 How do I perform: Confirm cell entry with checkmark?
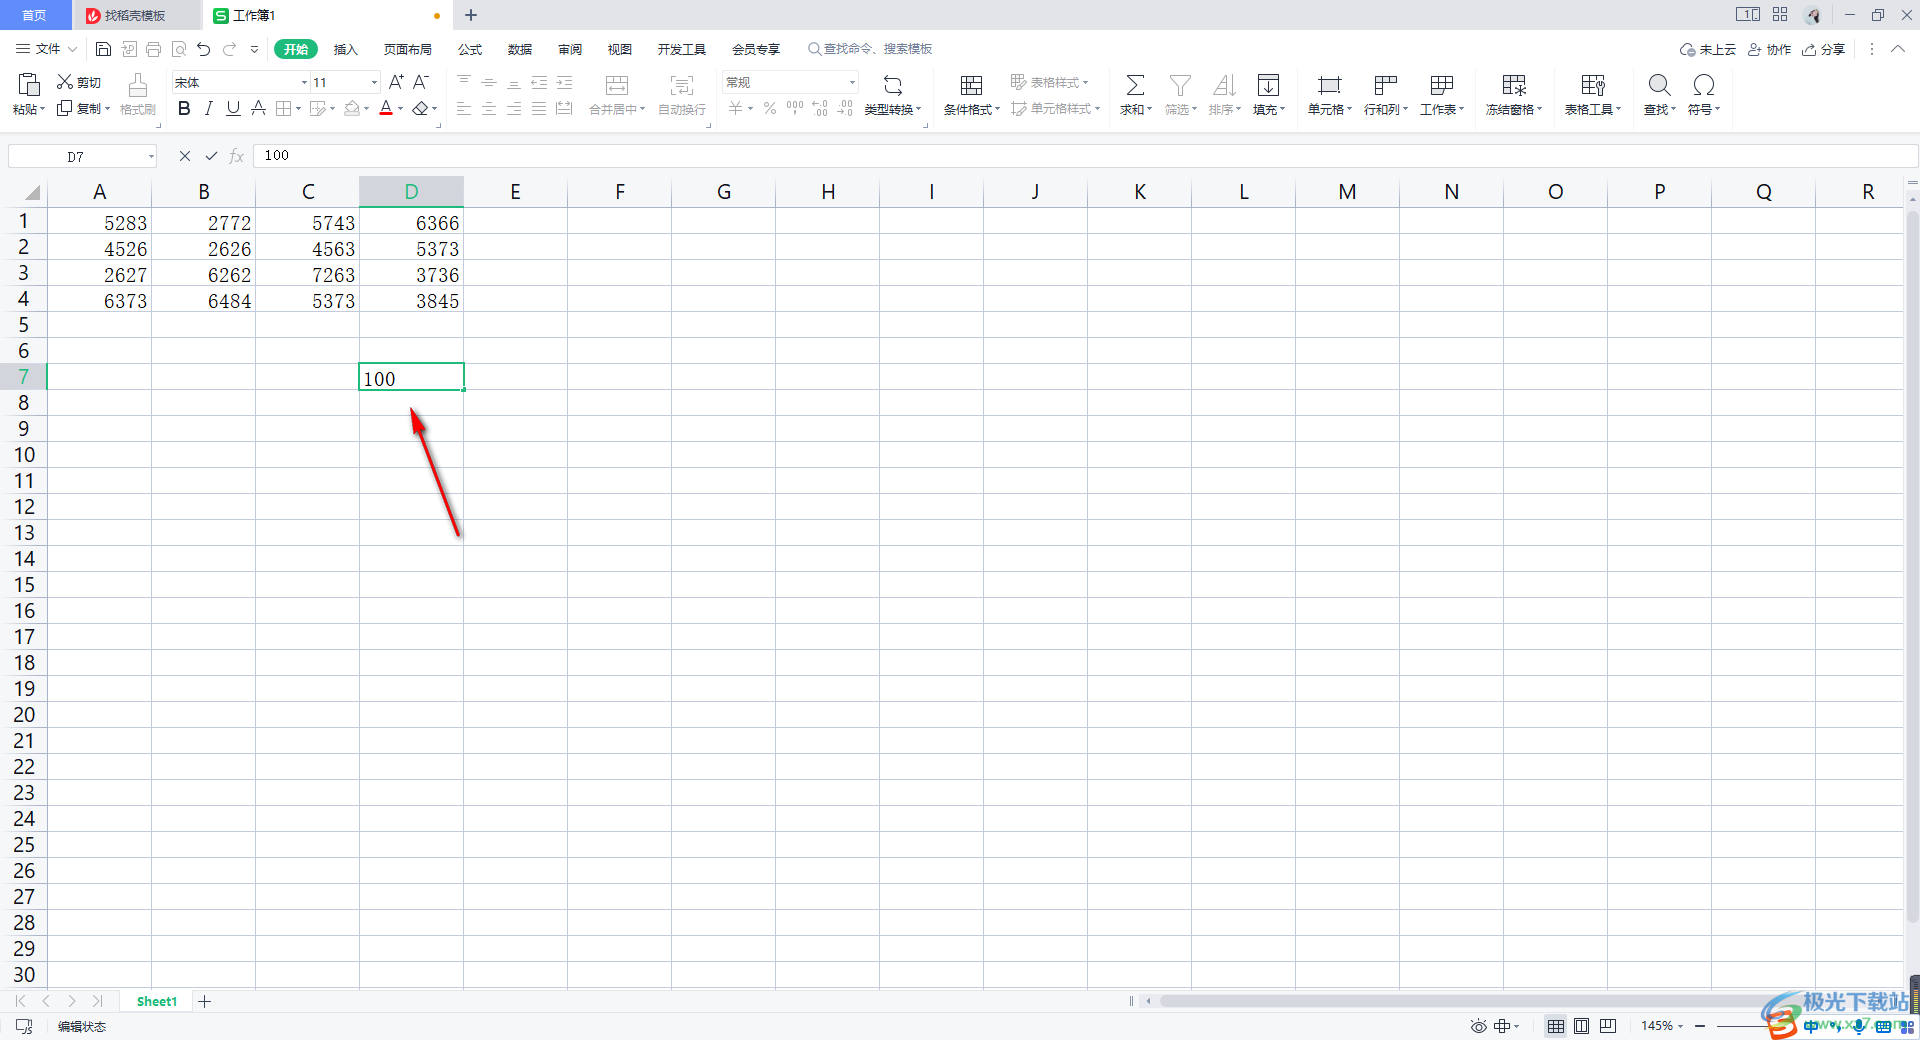tap(211, 156)
